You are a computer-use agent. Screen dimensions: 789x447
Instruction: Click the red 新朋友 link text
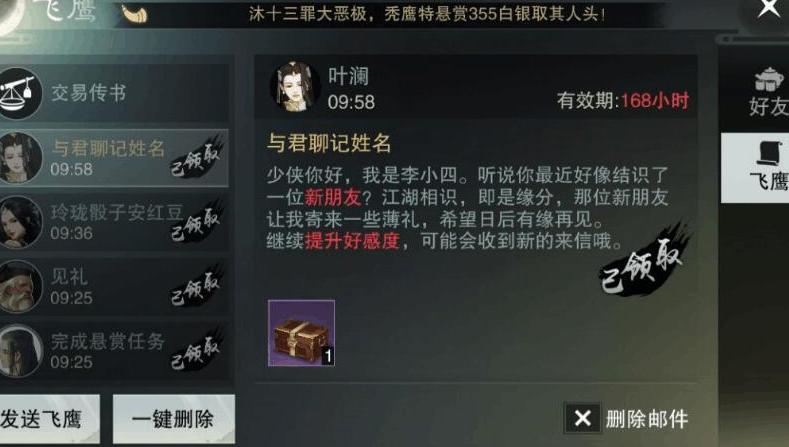pyautogui.click(x=333, y=197)
